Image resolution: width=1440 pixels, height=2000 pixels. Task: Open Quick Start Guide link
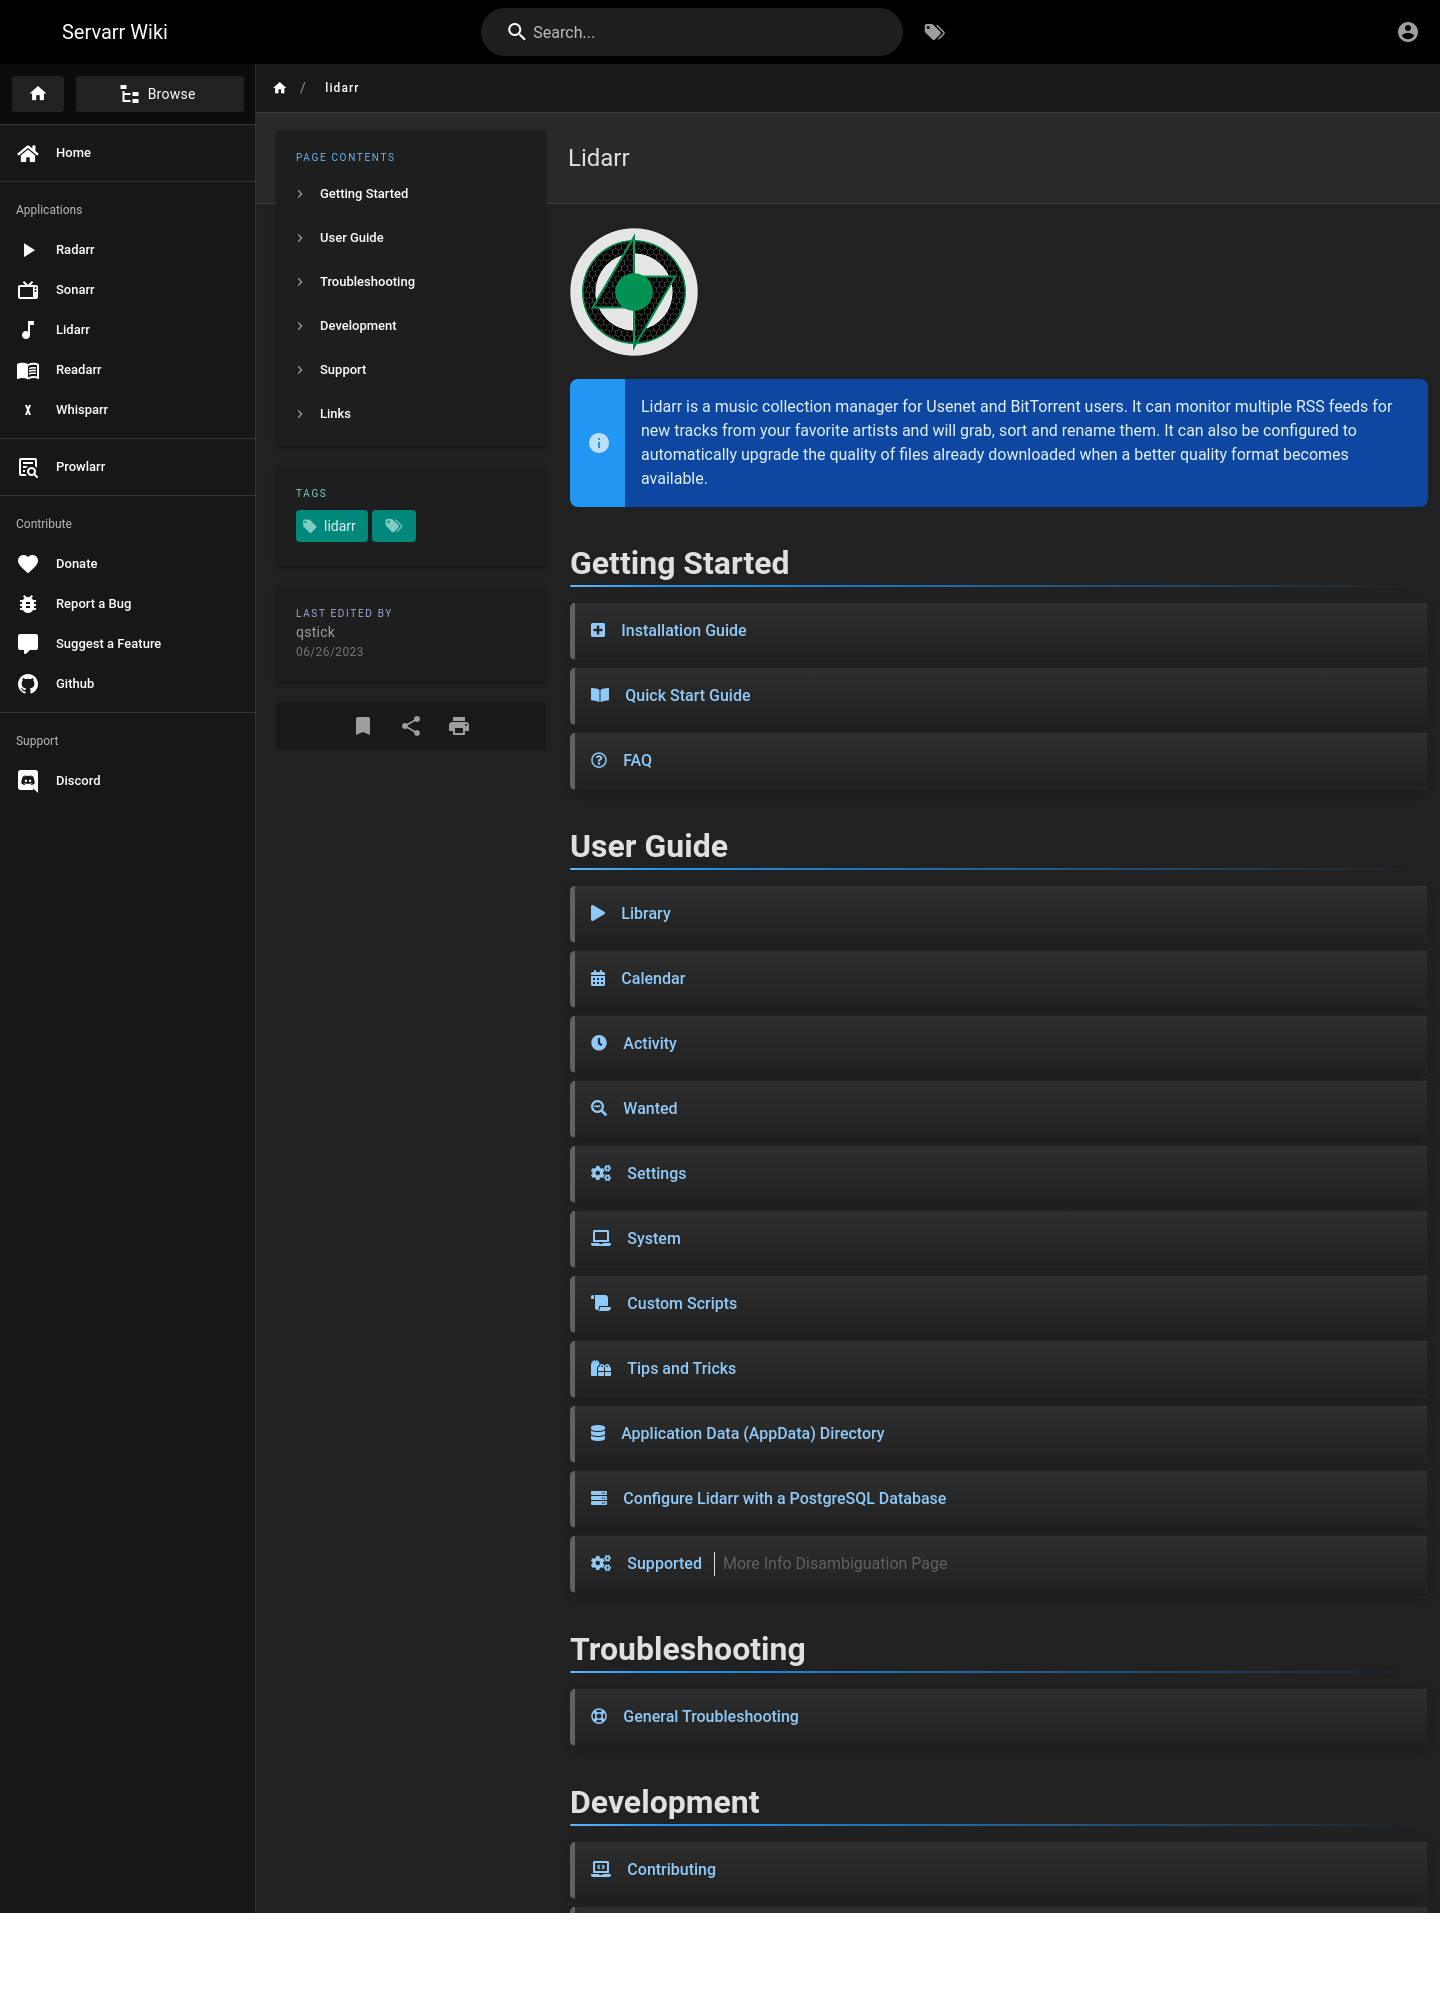tap(687, 696)
